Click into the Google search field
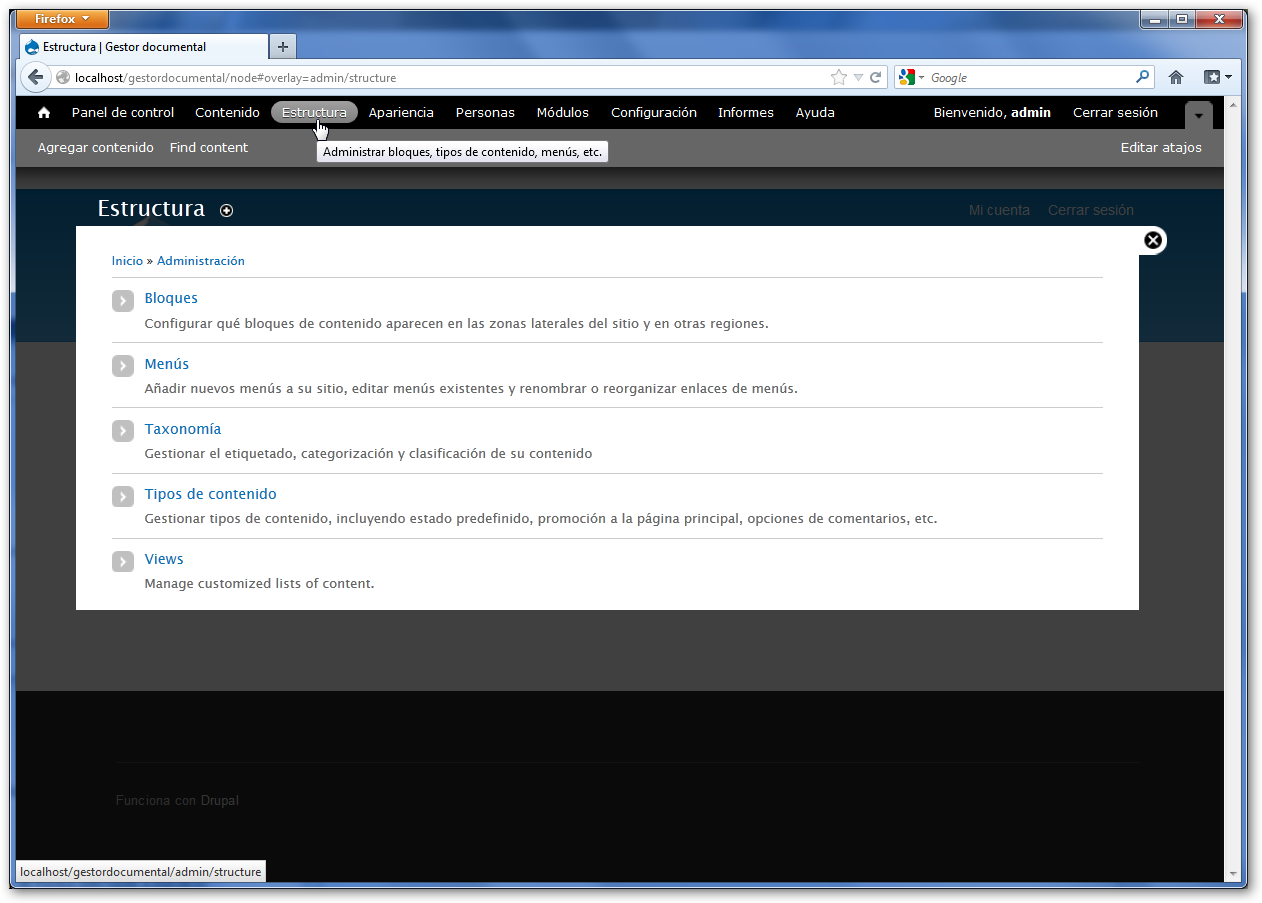 pyautogui.click(x=1030, y=77)
